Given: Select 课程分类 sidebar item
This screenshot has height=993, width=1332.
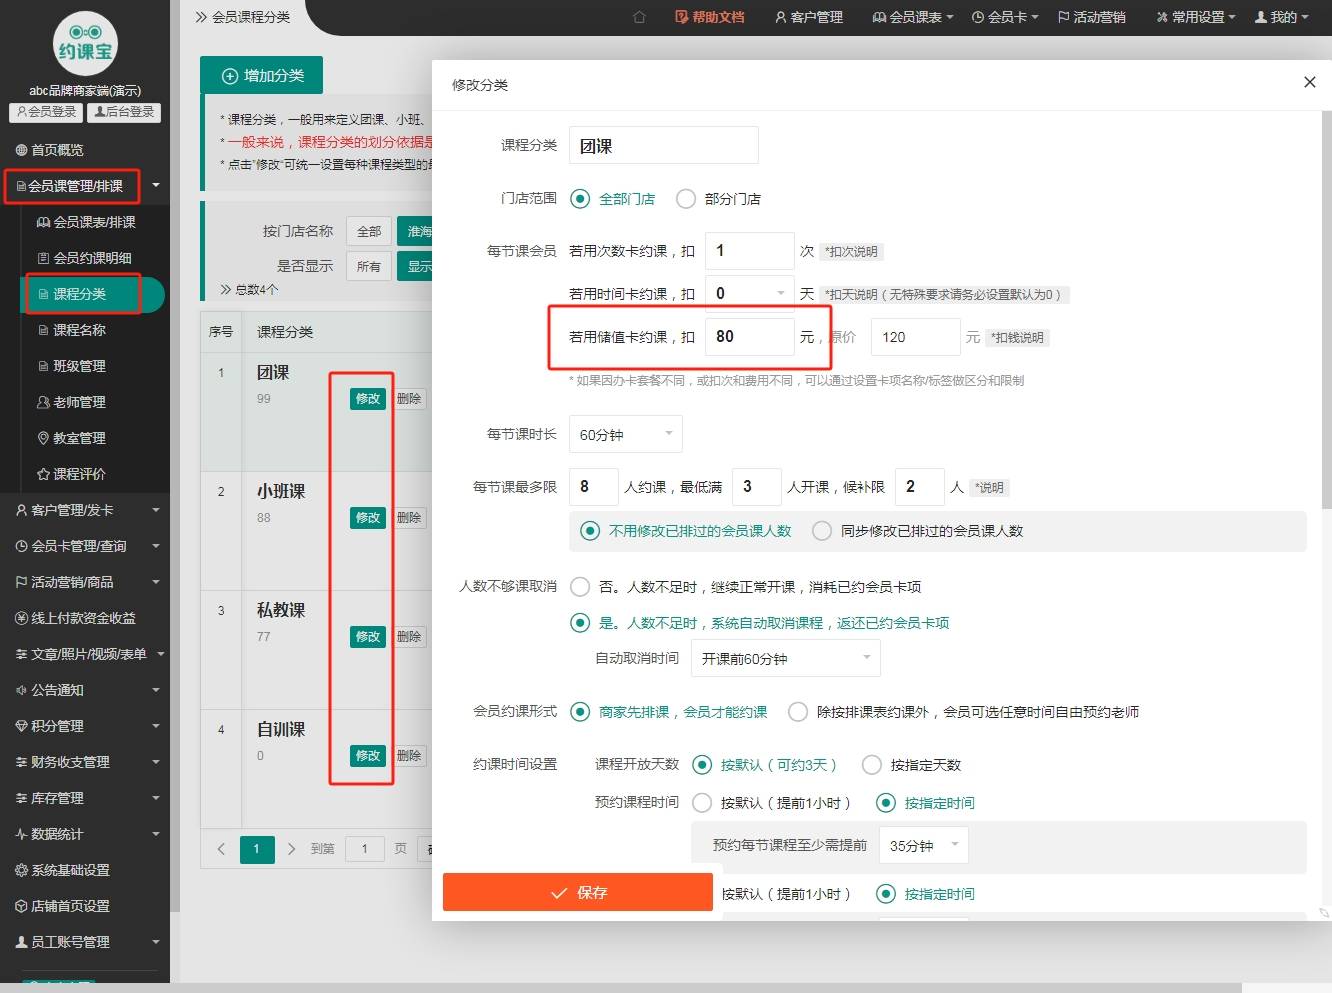Looking at the screenshot, I should tap(79, 294).
